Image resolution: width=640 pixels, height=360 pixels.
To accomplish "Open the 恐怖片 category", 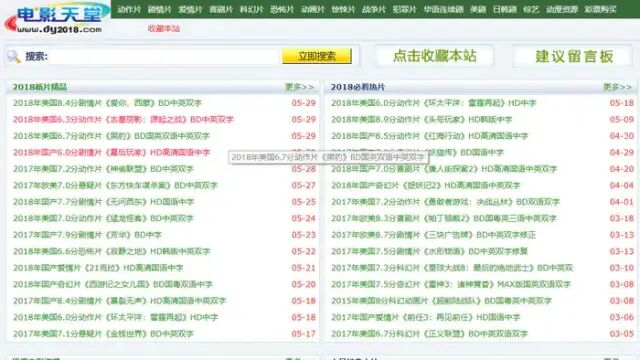I will point(282,9).
